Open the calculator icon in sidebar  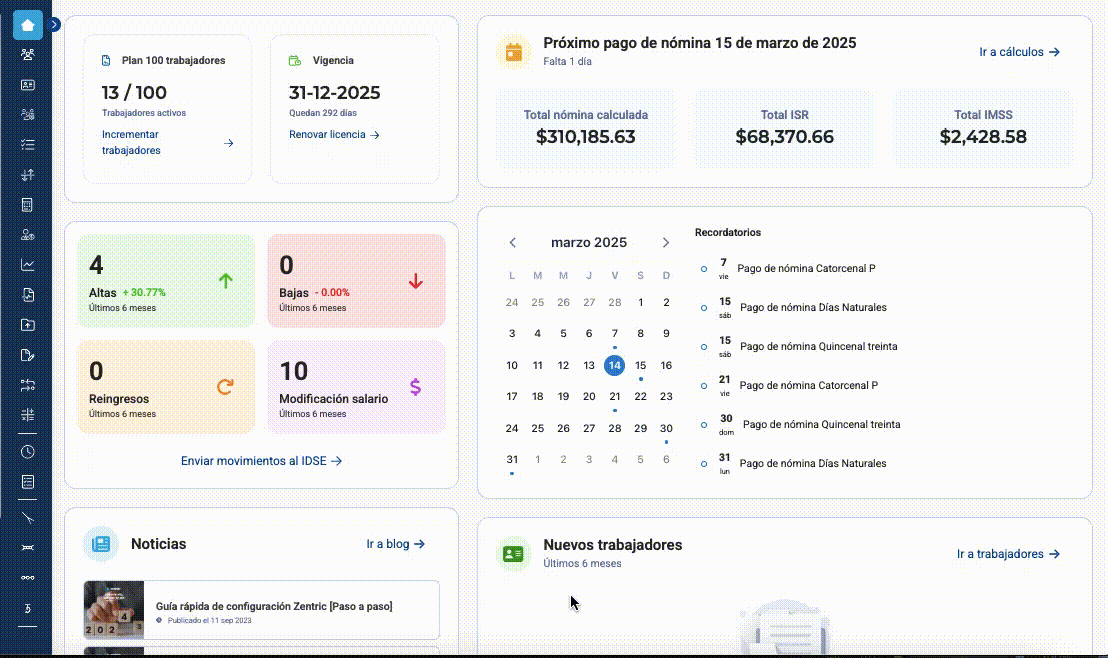point(28,205)
